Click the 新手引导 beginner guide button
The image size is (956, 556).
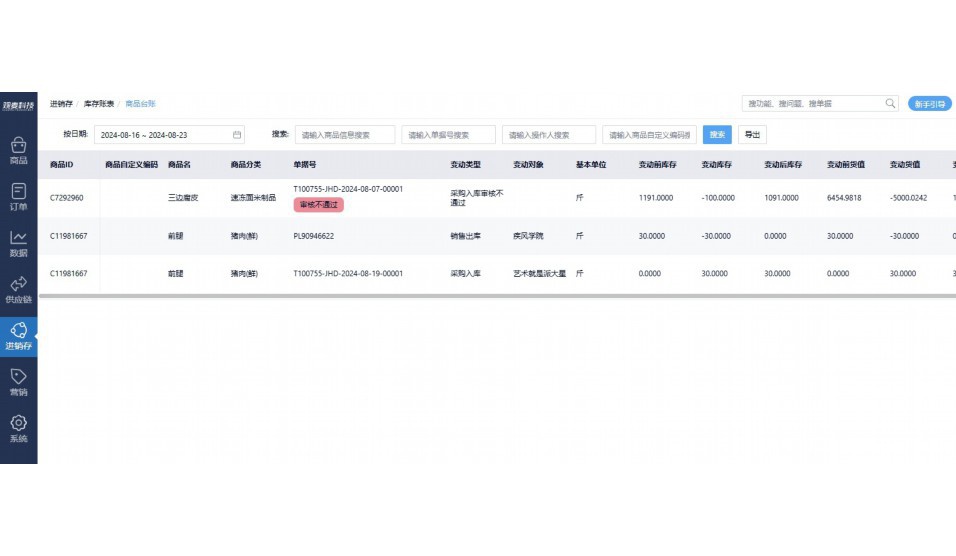(x=929, y=104)
